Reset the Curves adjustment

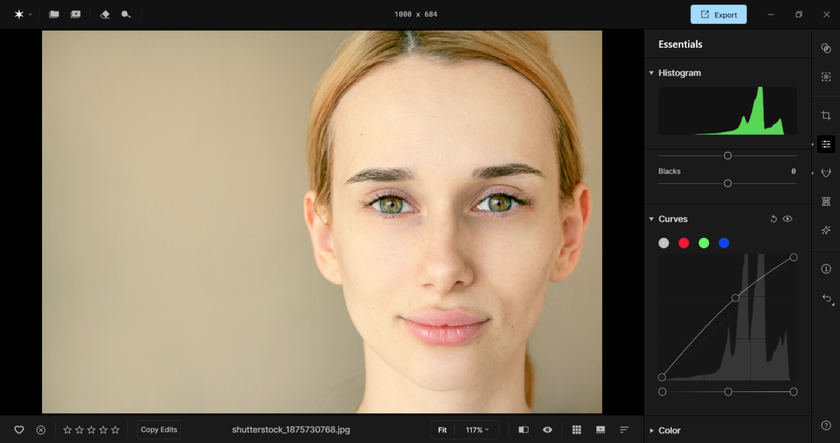click(773, 219)
